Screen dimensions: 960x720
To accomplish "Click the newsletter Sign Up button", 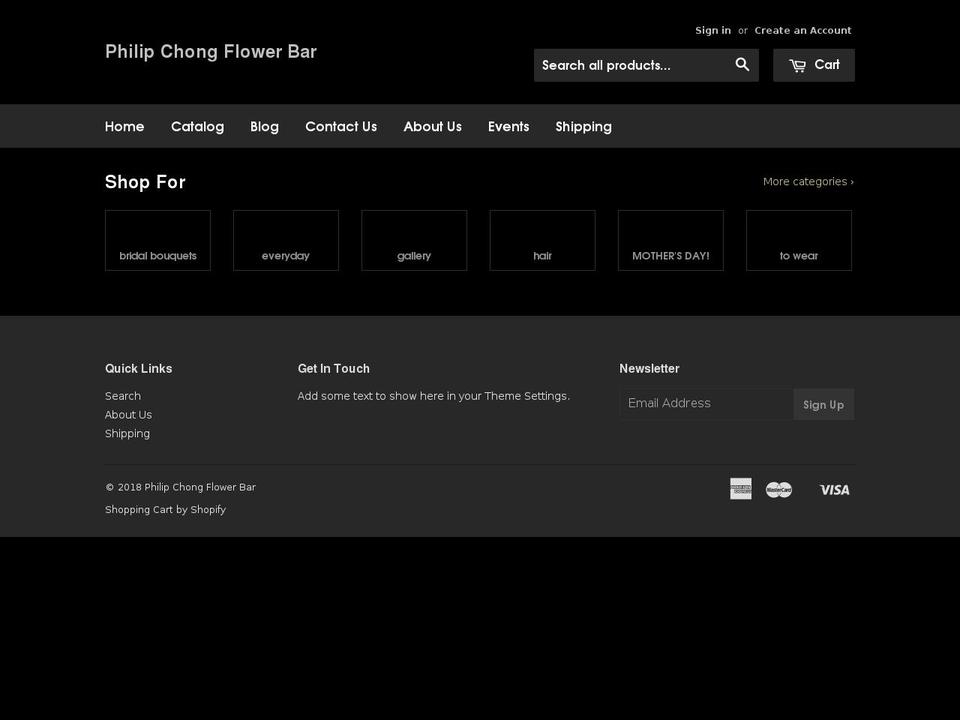I will click(x=823, y=404).
